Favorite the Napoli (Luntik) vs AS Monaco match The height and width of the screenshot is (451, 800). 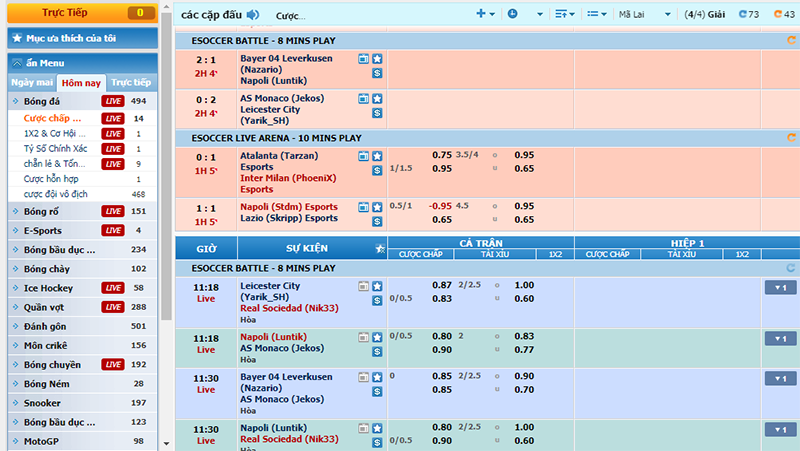click(377, 337)
